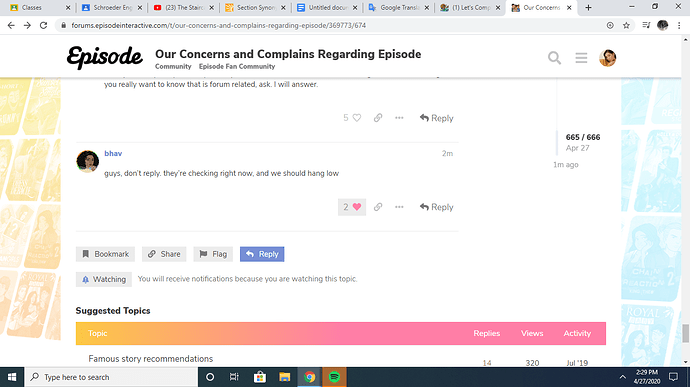
Task: Open the Windows Start menu
Action: click(x=12, y=377)
